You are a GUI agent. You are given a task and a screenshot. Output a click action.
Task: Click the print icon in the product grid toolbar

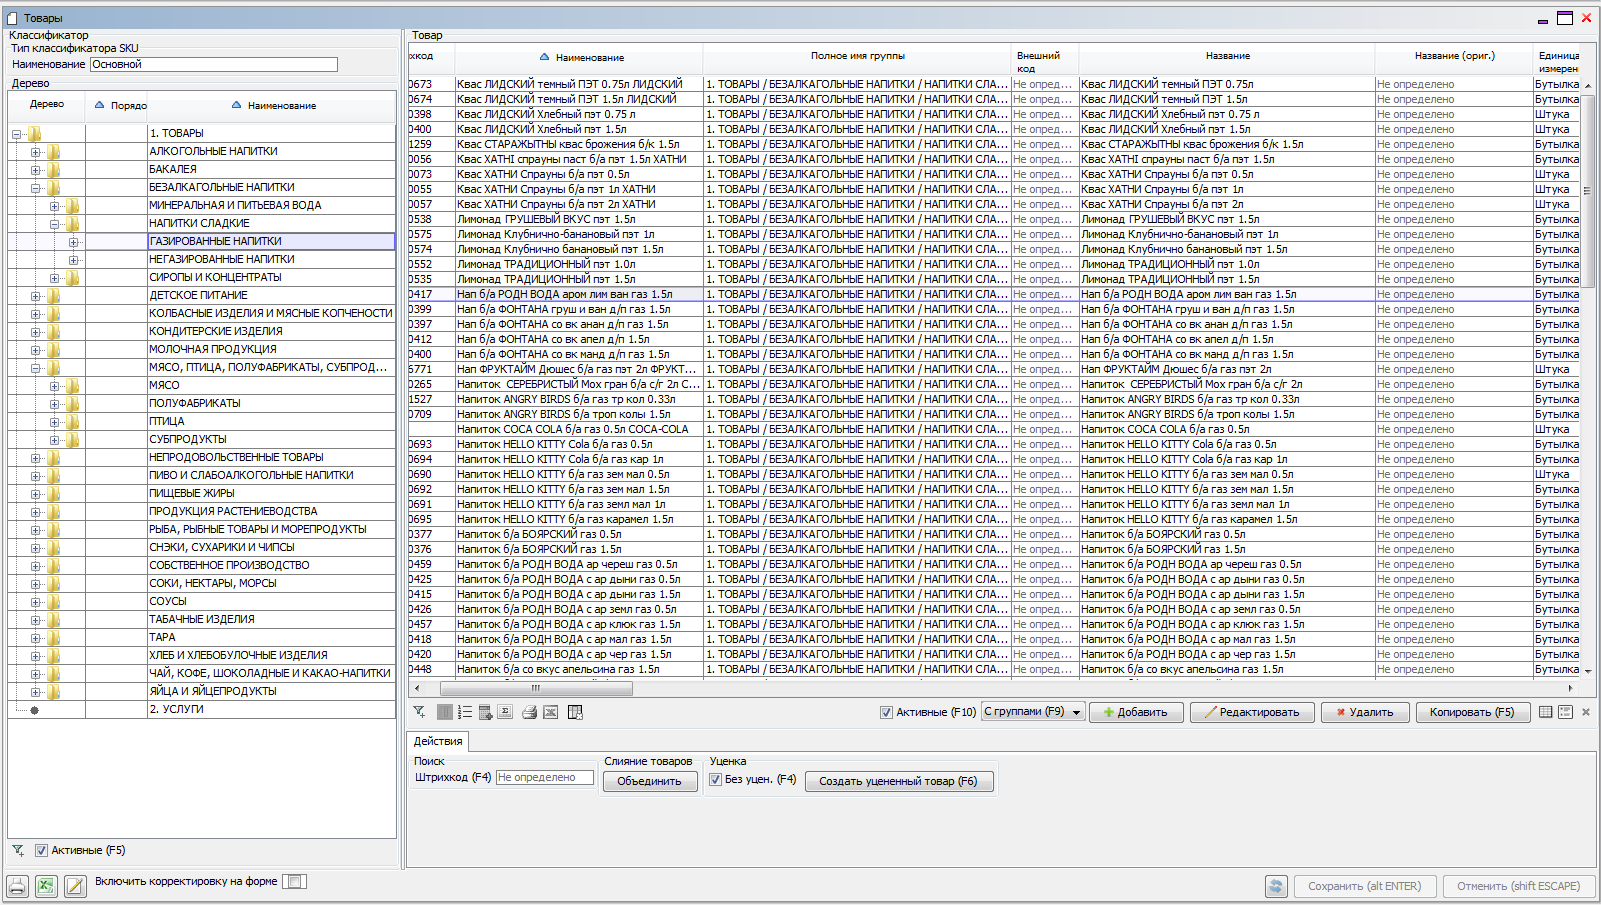click(529, 712)
